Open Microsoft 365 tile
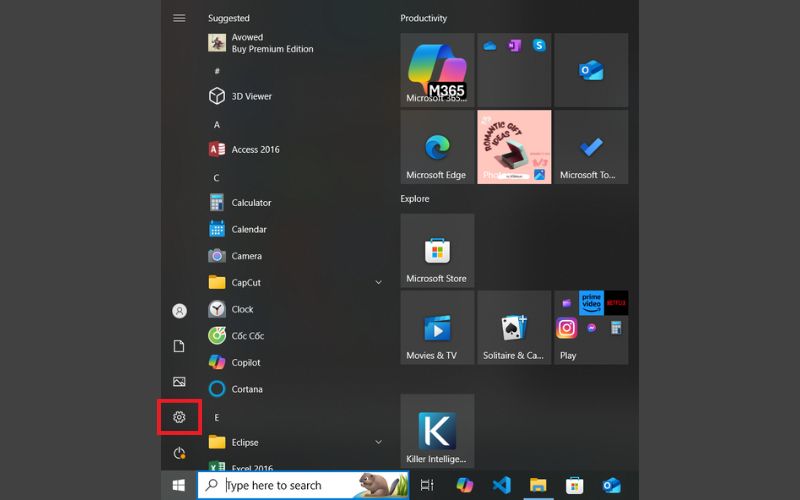 (437, 70)
